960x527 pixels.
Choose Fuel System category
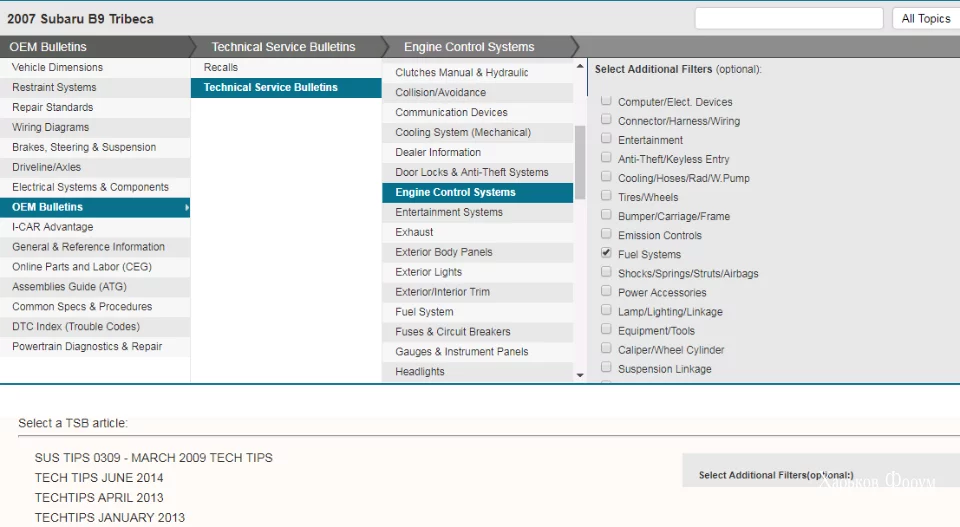click(478, 312)
